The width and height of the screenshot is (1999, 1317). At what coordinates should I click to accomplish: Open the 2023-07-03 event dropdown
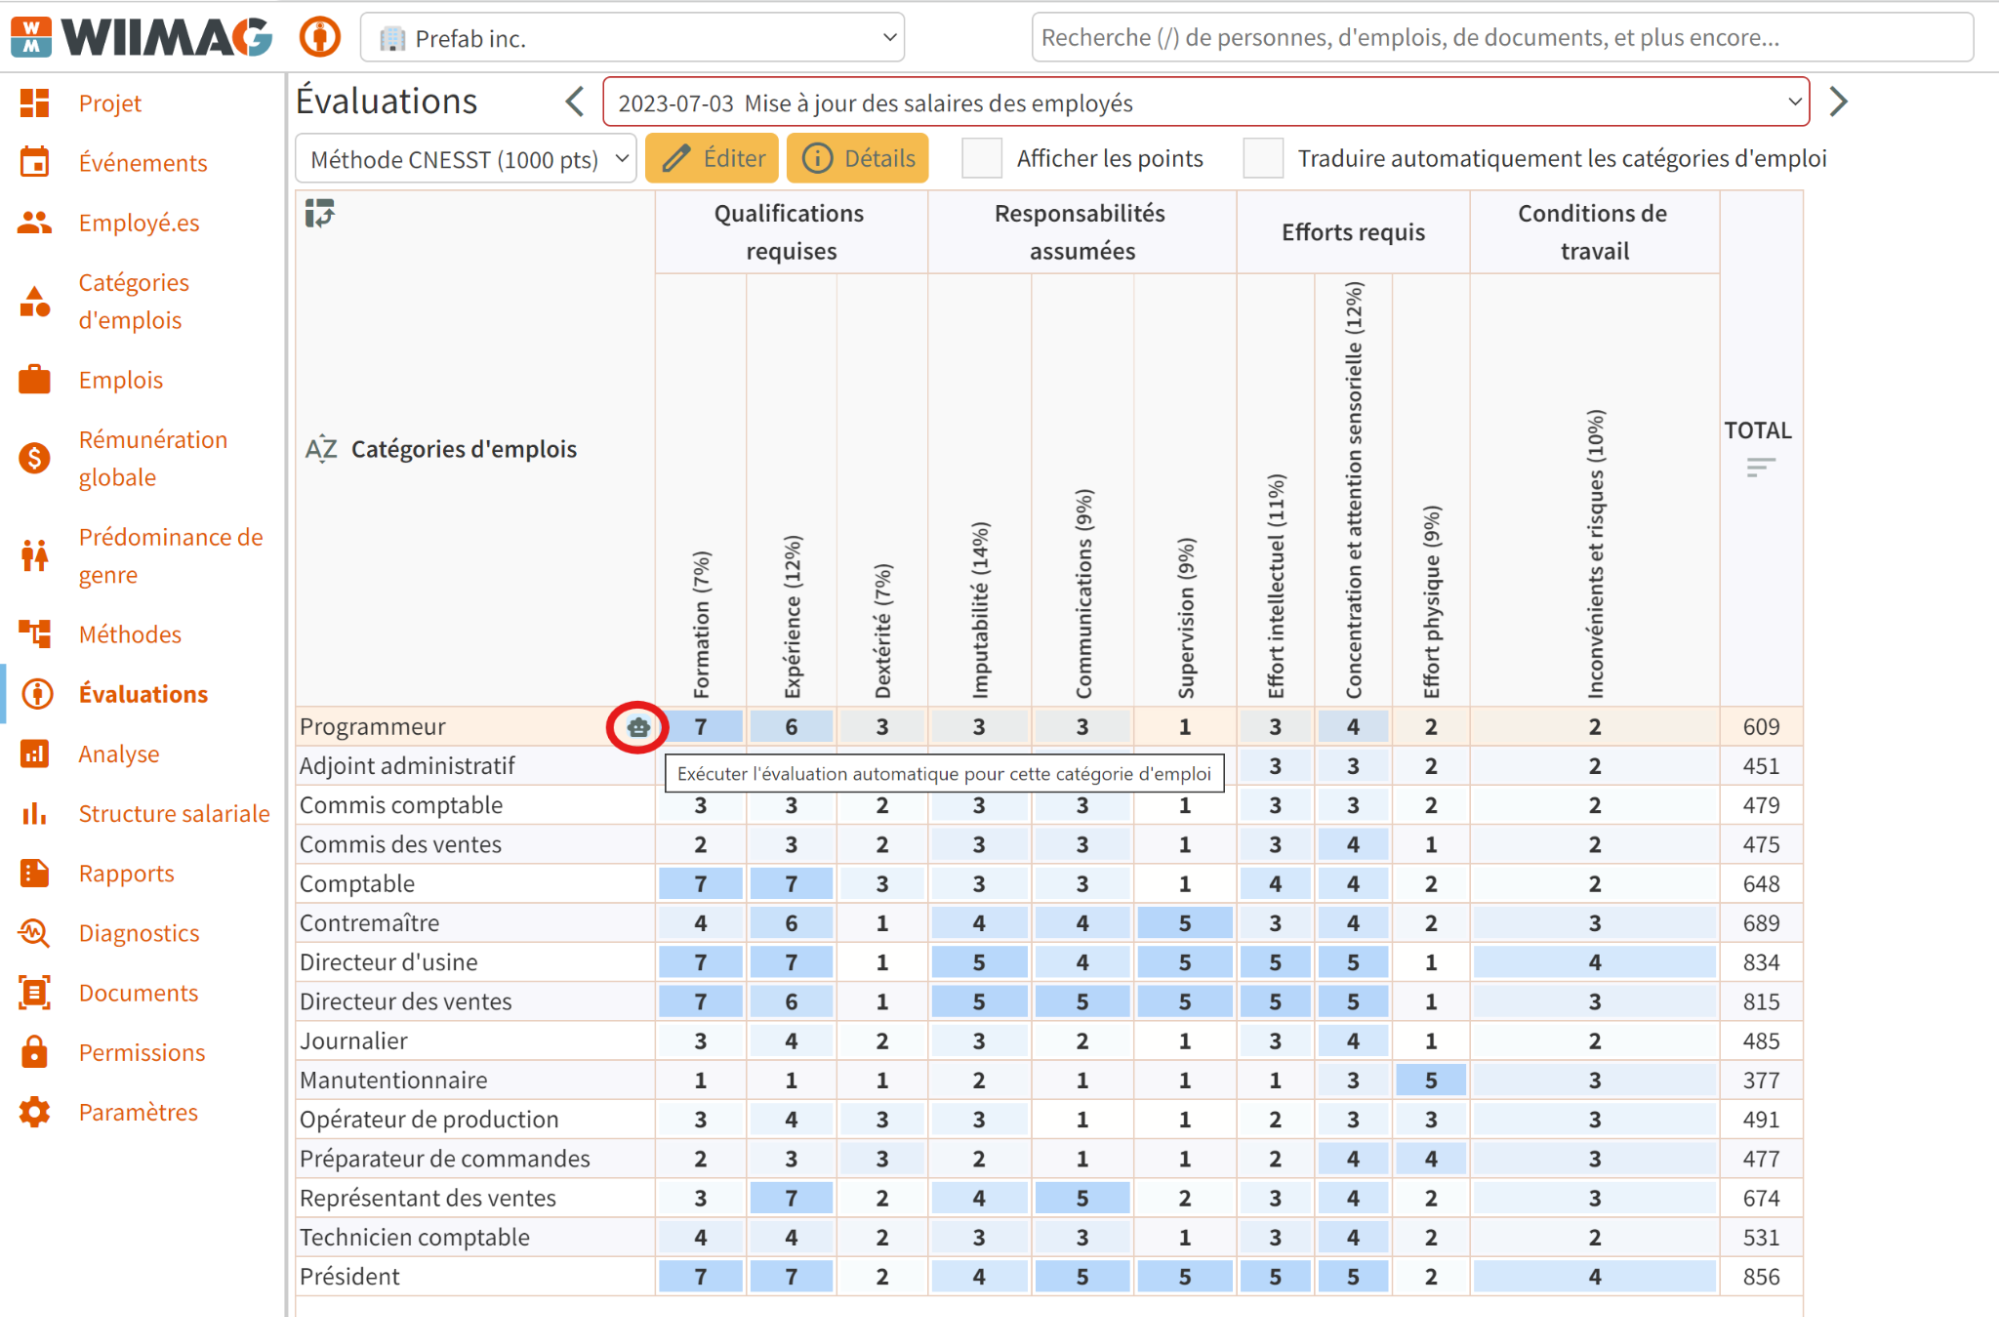1206,102
